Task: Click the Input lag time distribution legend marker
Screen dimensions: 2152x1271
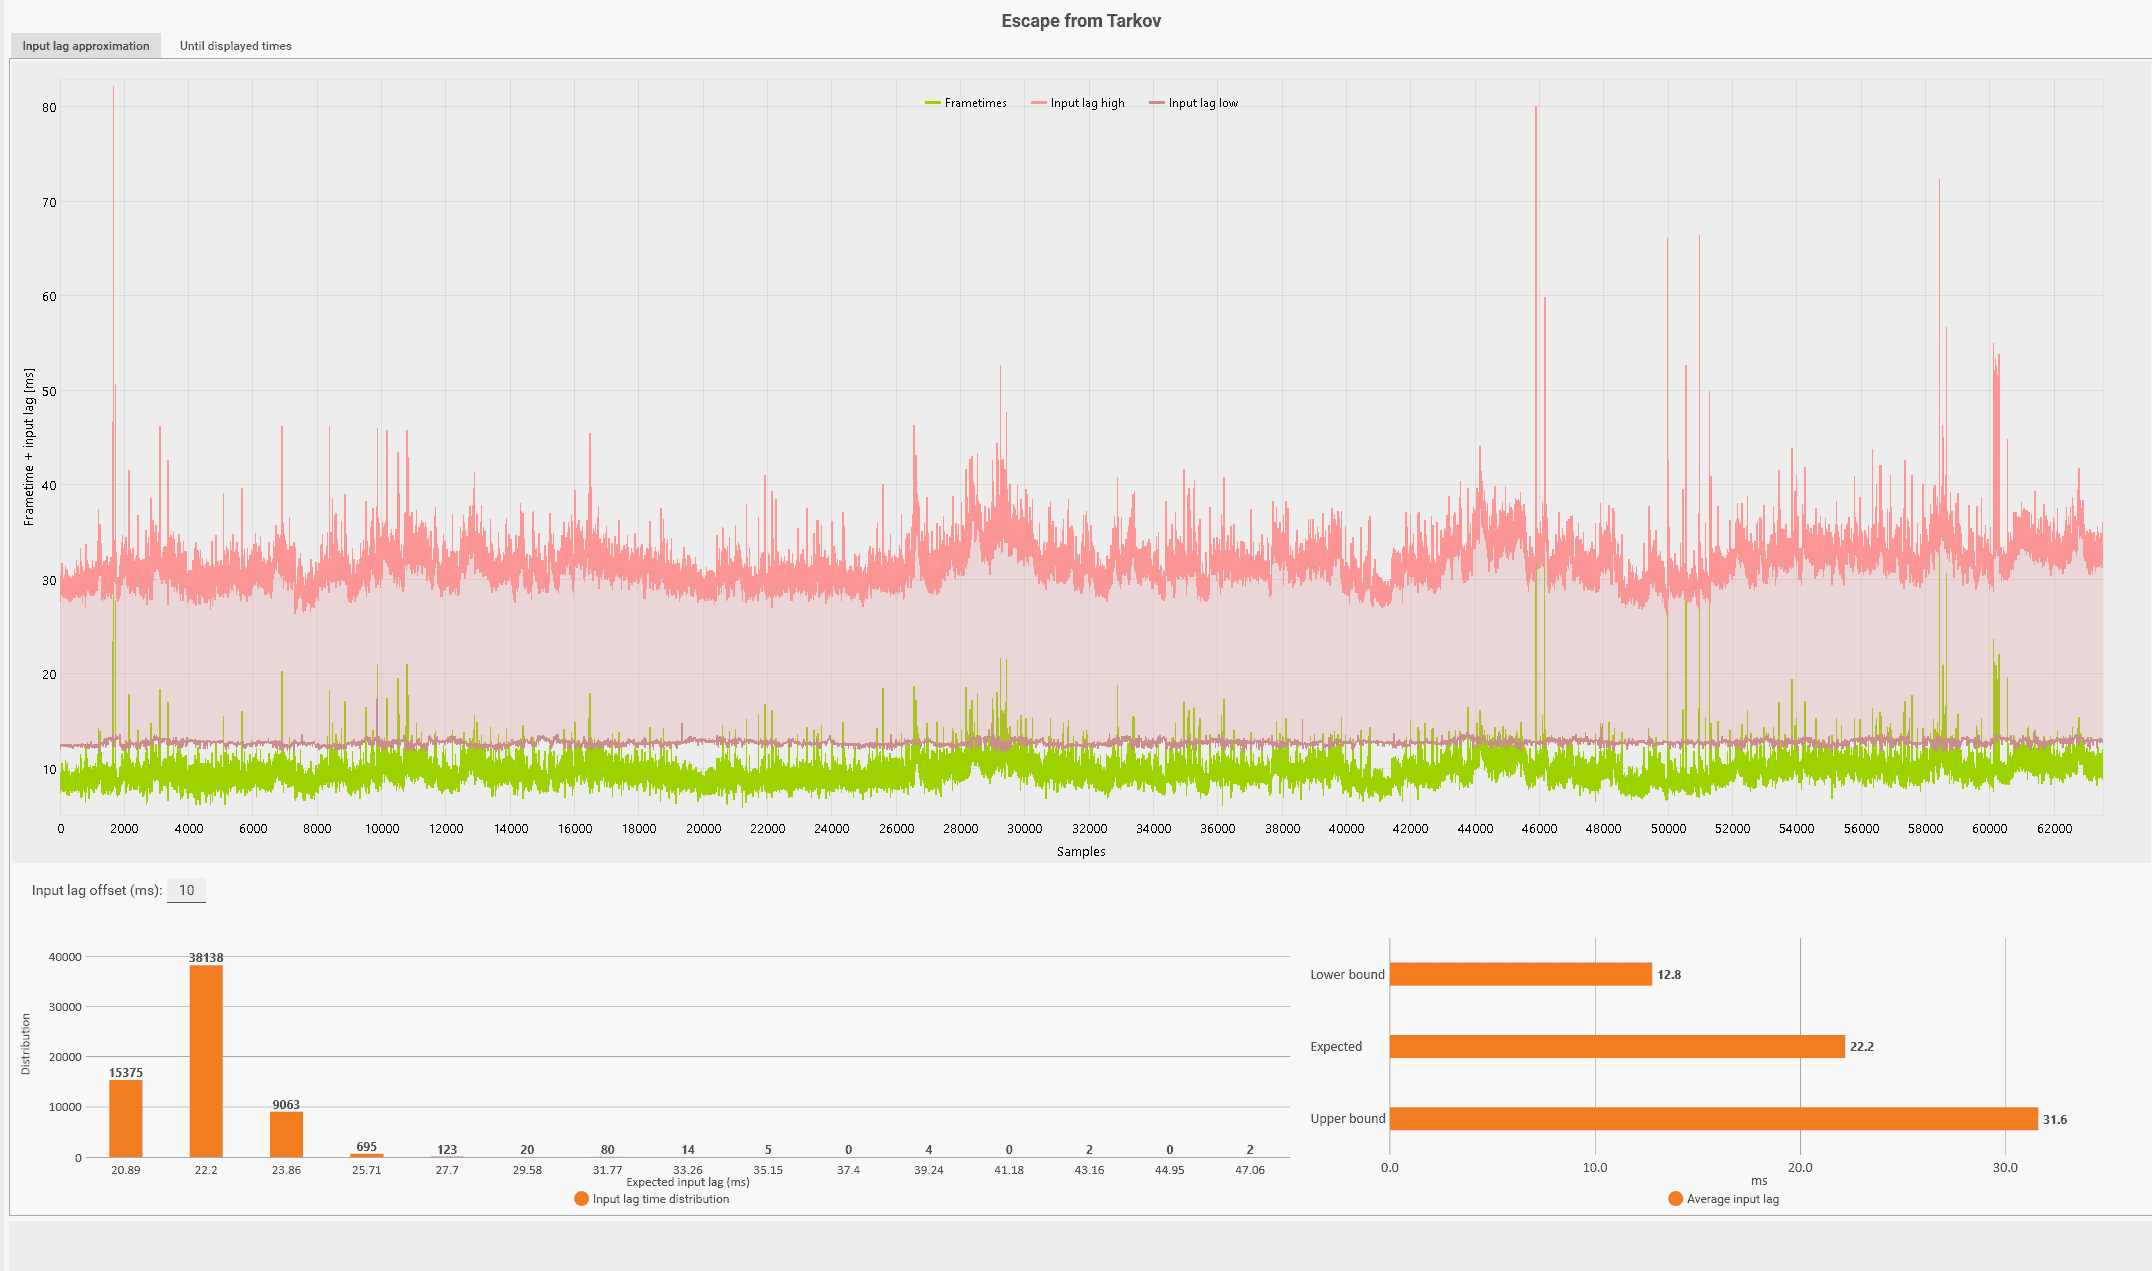Action: (x=581, y=1199)
